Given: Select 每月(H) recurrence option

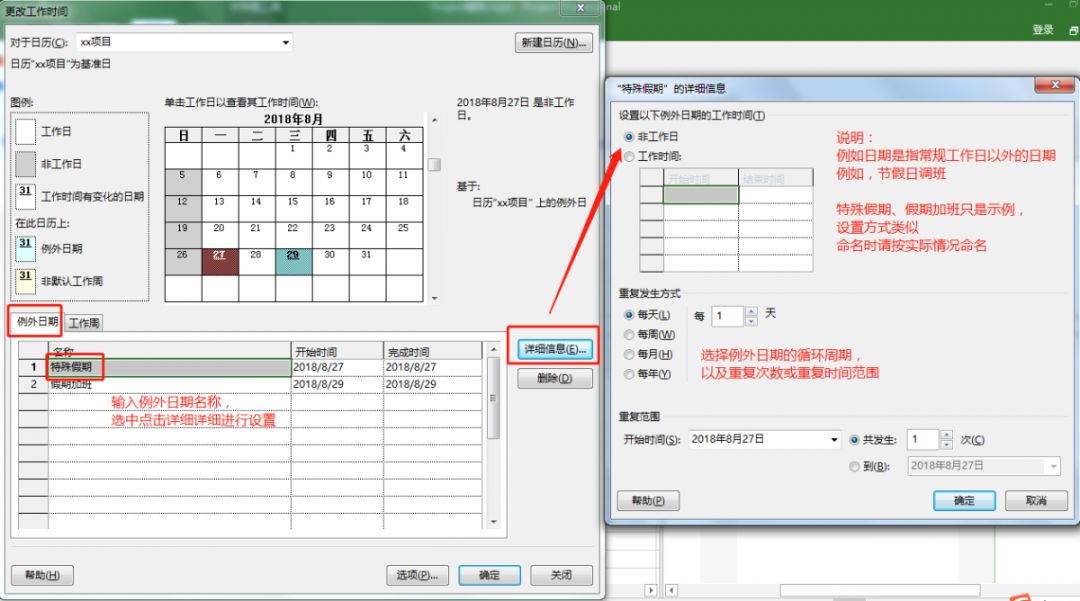Looking at the screenshot, I should tap(628, 355).
